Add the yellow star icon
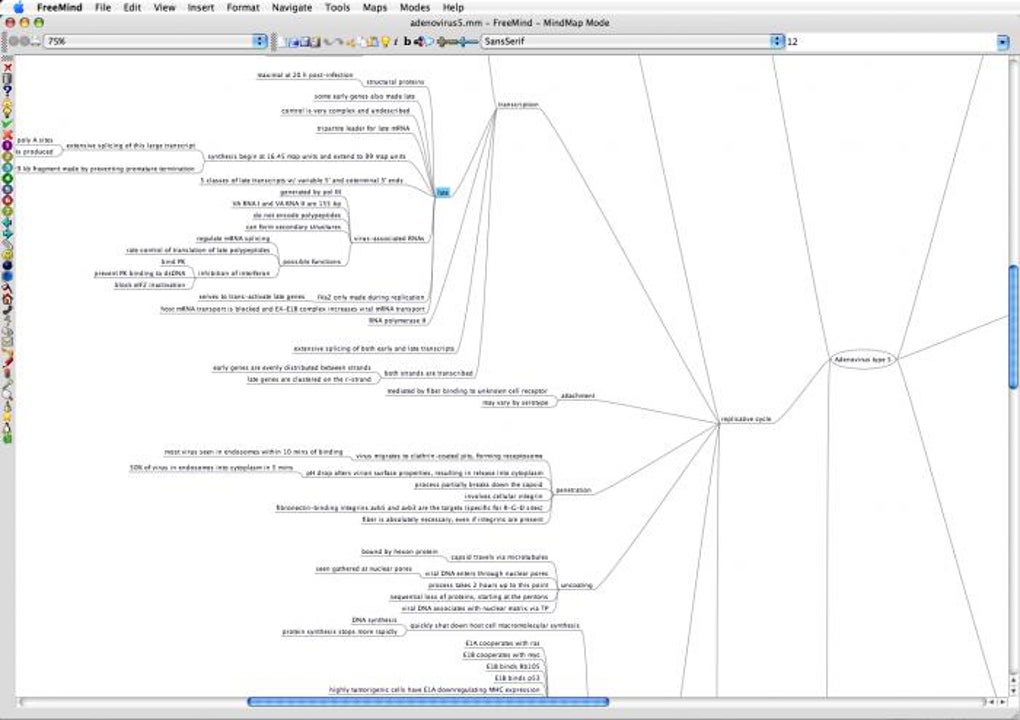Screen dimensions: 1020x720 (x=7, y=416)
